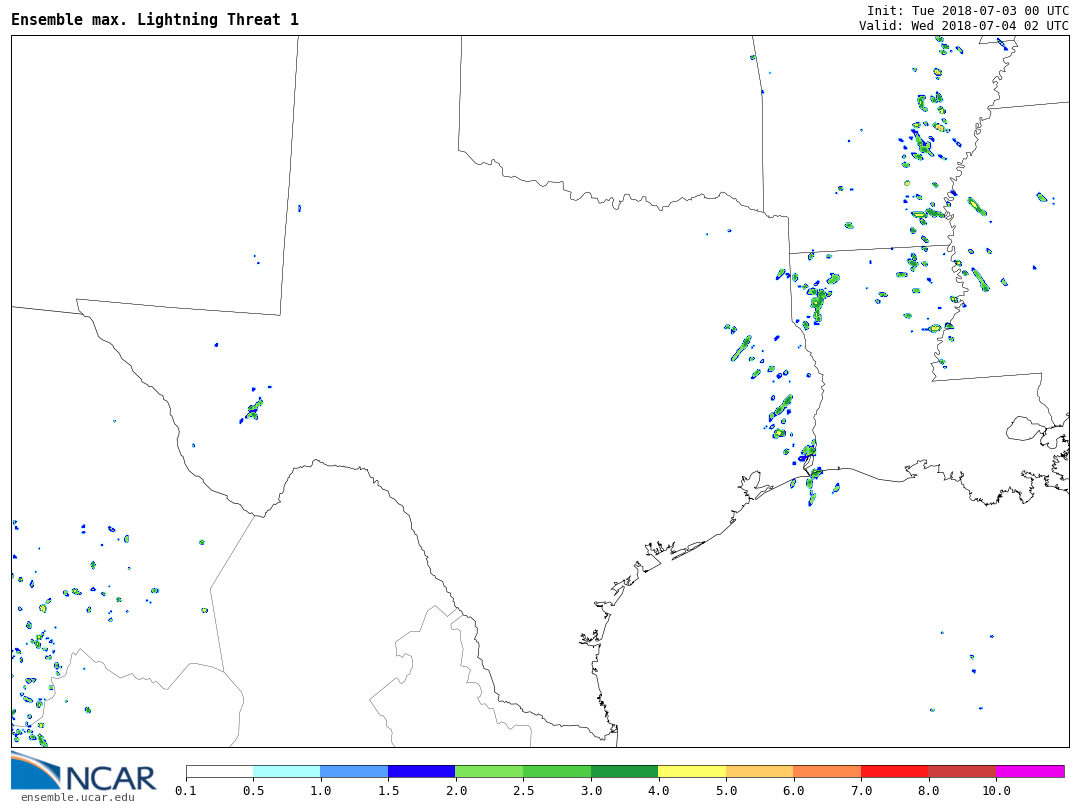
Task: Select the Valid time label, Wed 2018-07-04
Action: point(963,26)
